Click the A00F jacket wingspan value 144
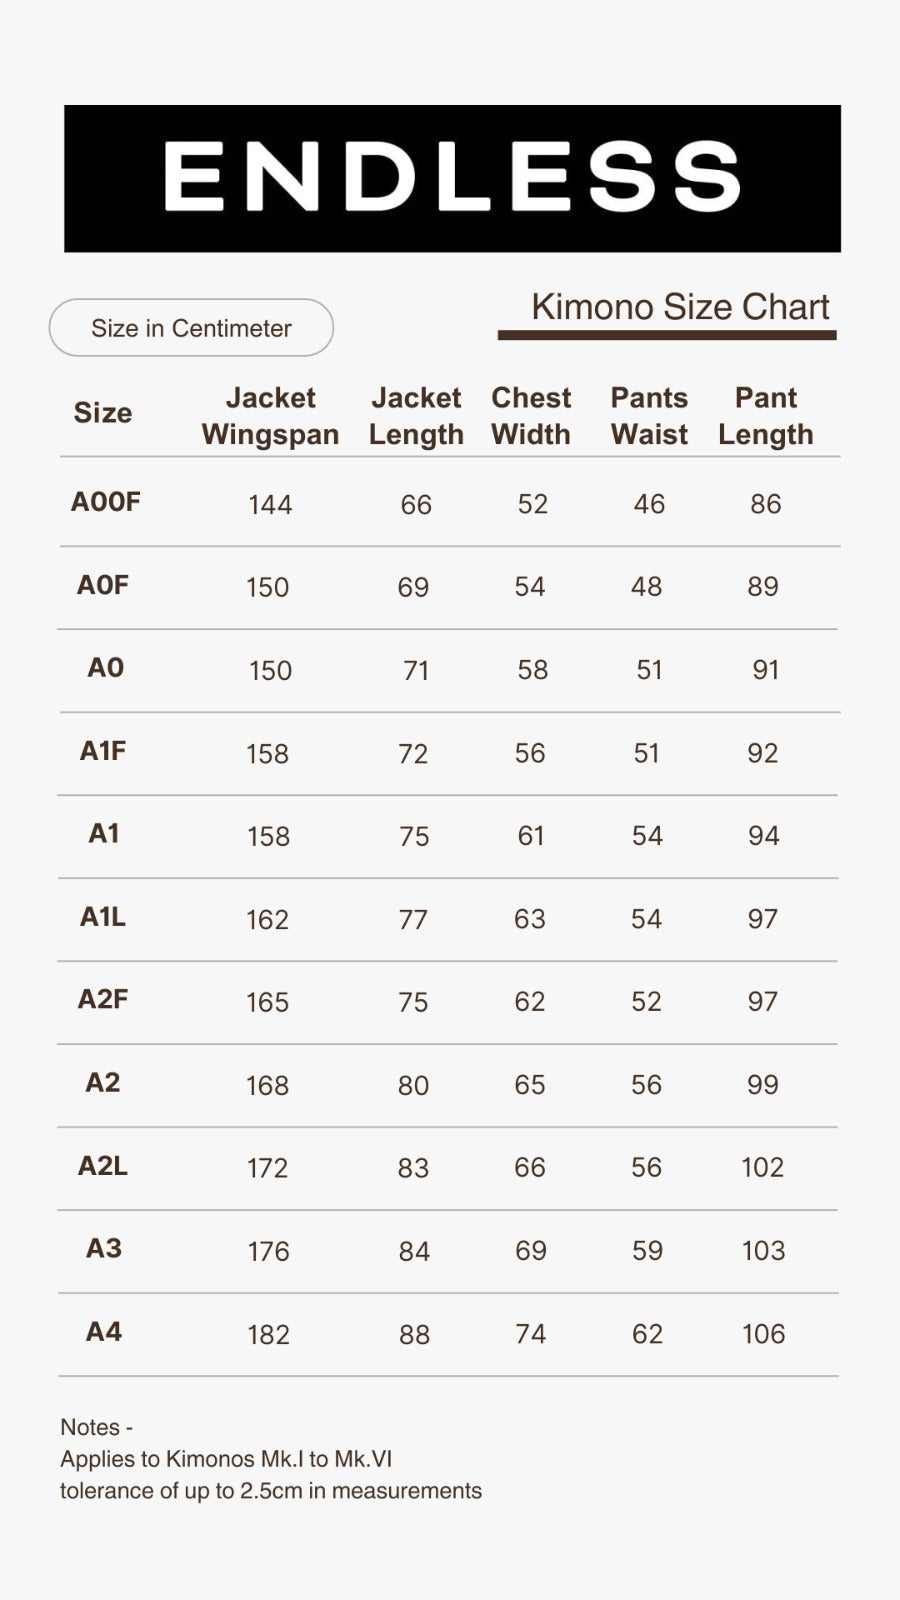 [x=270, y=504]
